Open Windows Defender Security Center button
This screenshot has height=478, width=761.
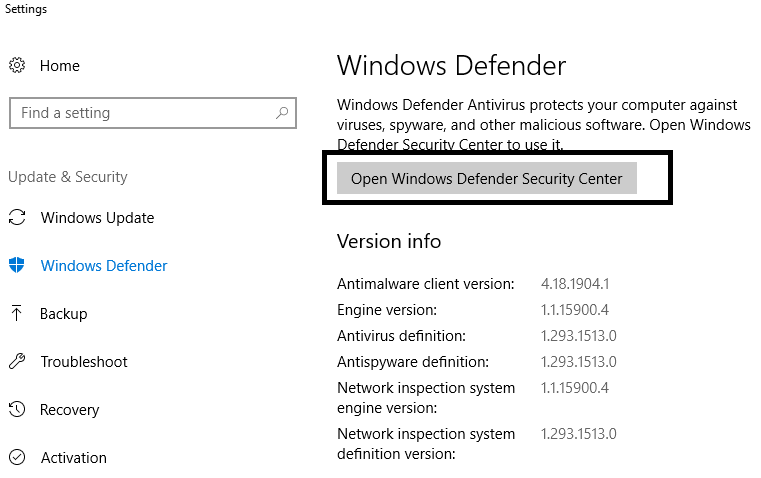pyautogui.click(x=487, y=178)
